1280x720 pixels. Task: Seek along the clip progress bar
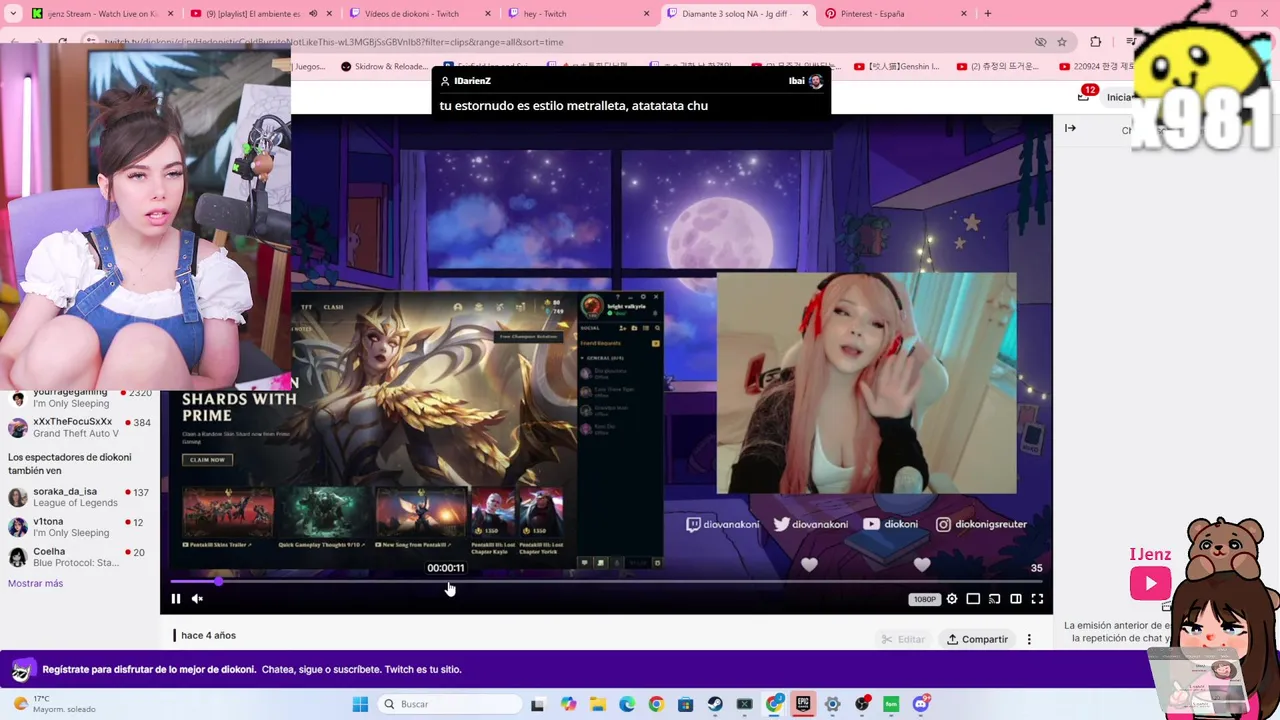pos(606,581)
